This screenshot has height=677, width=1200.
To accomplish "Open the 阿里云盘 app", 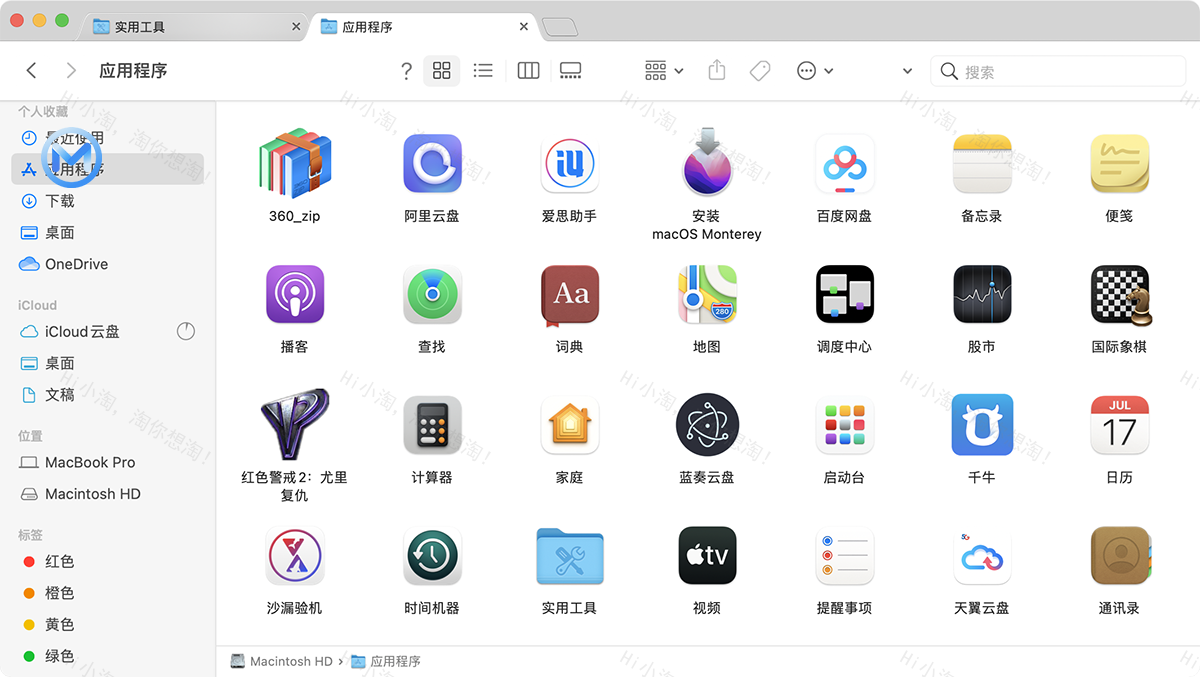I will 432,163.
